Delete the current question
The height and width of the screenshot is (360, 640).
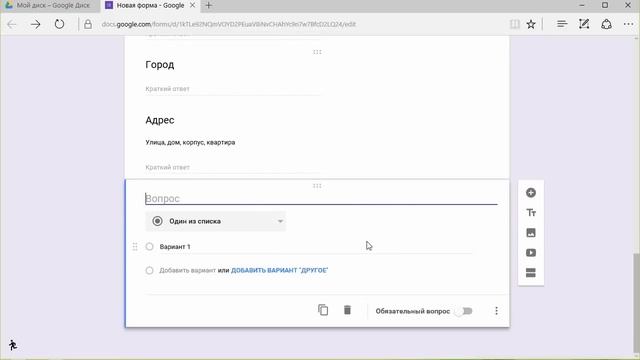coord(347,310)
